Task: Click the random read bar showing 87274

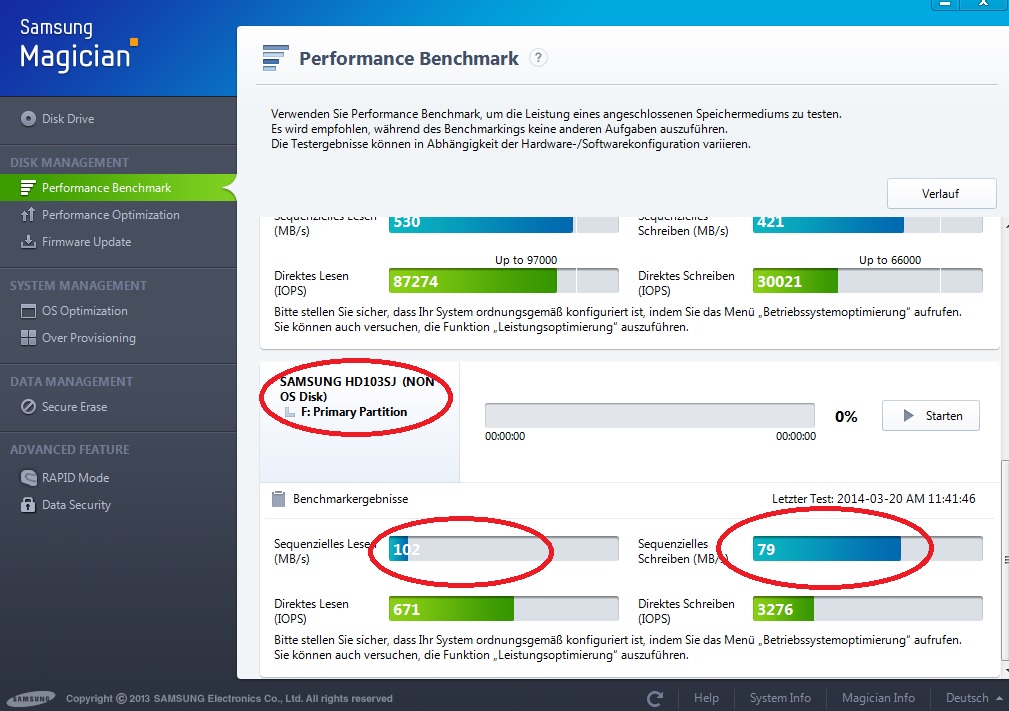Action: (504, 281)
